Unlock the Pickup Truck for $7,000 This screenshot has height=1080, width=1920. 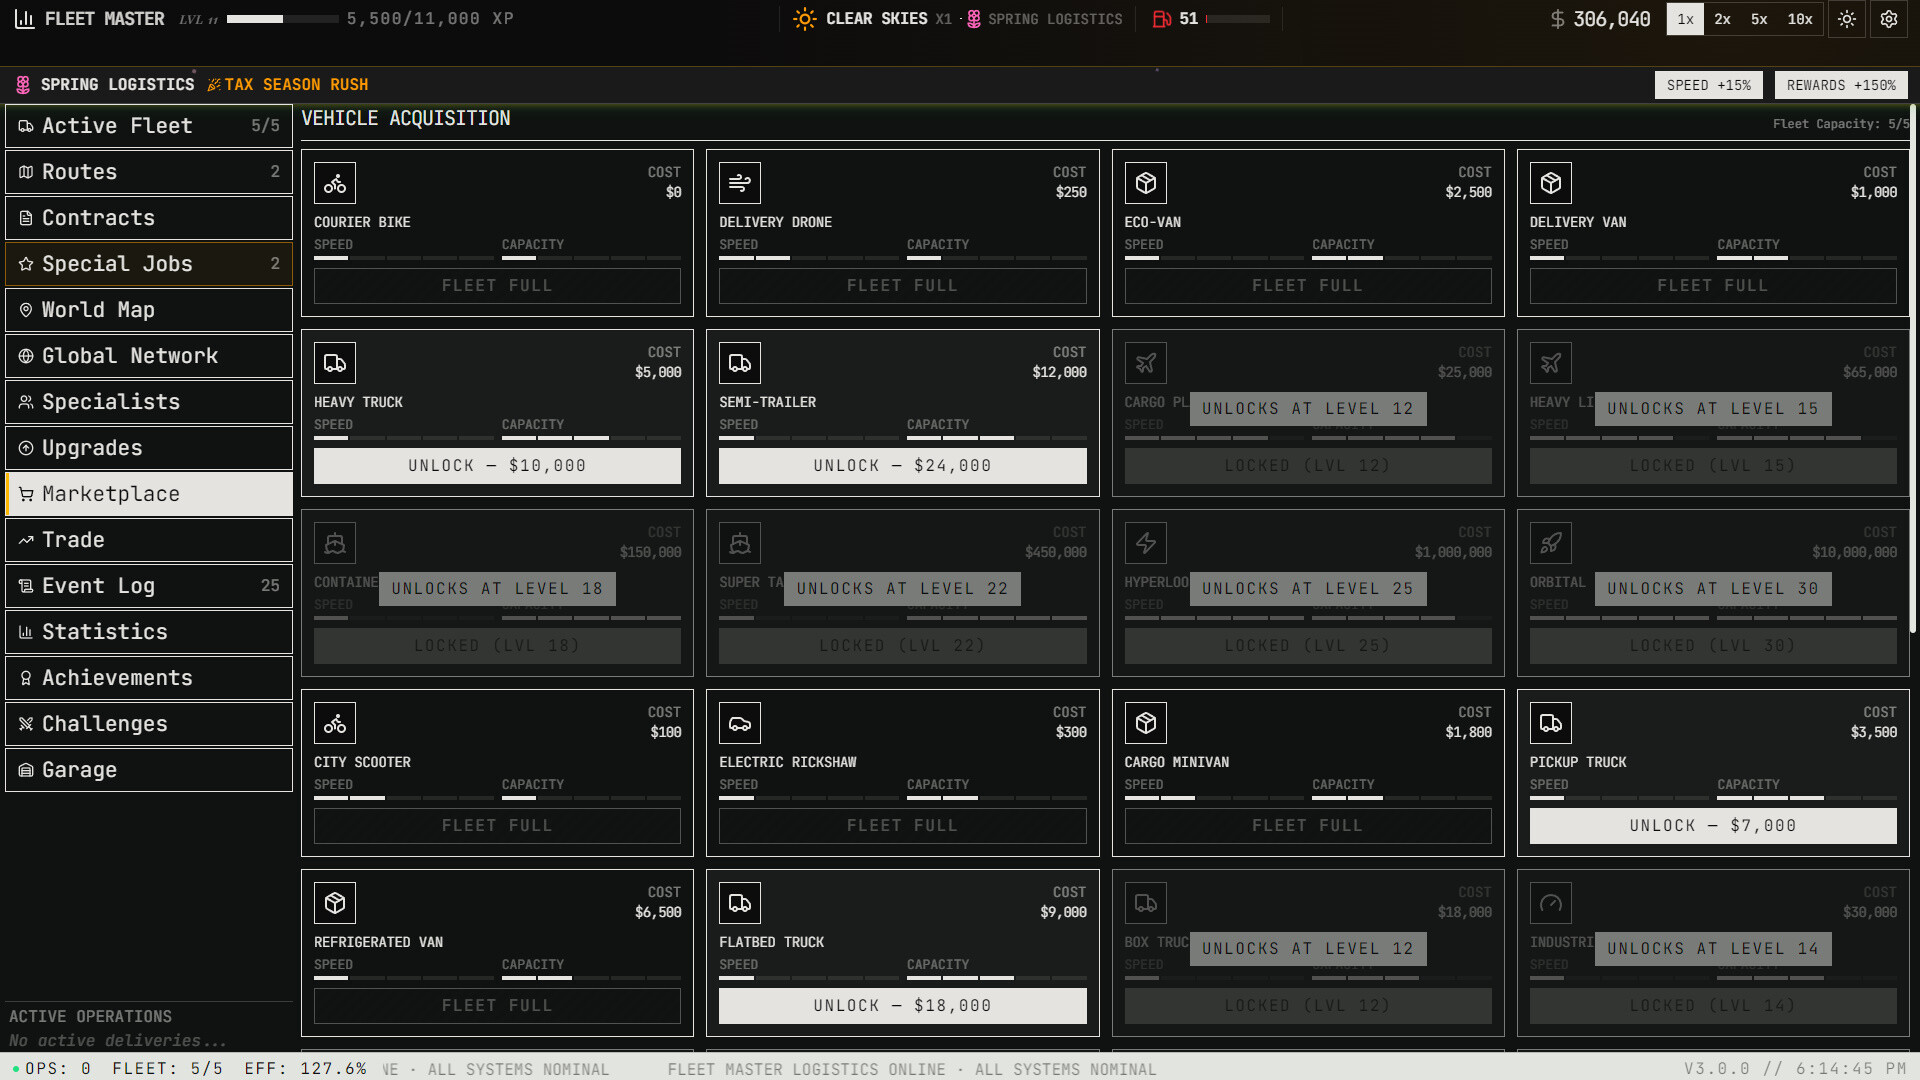click(x=1713, y=826)
